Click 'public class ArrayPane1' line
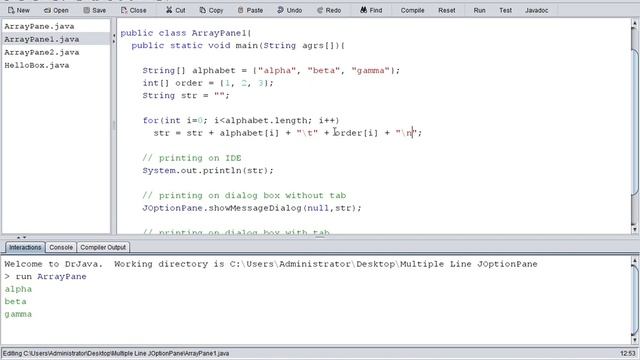The height and width of the screenshot is (360, 640). [x=186, y=33]
